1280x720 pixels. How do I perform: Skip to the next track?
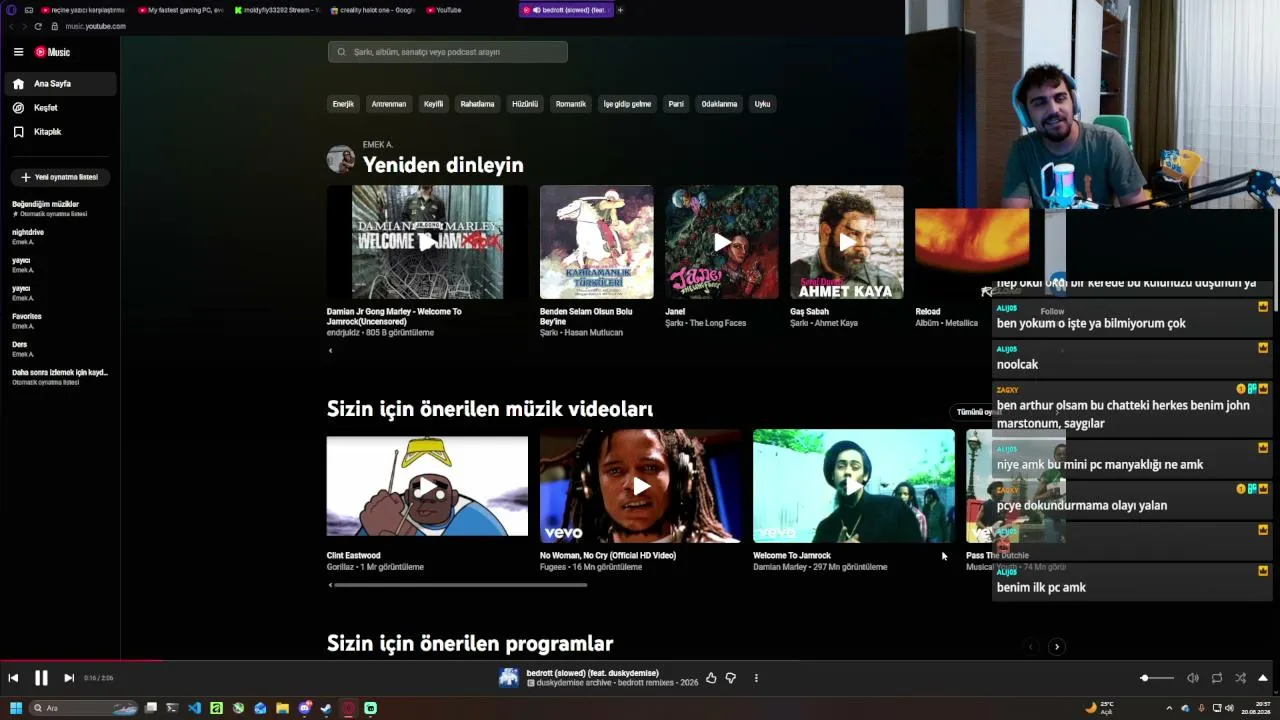pos(69,678)
